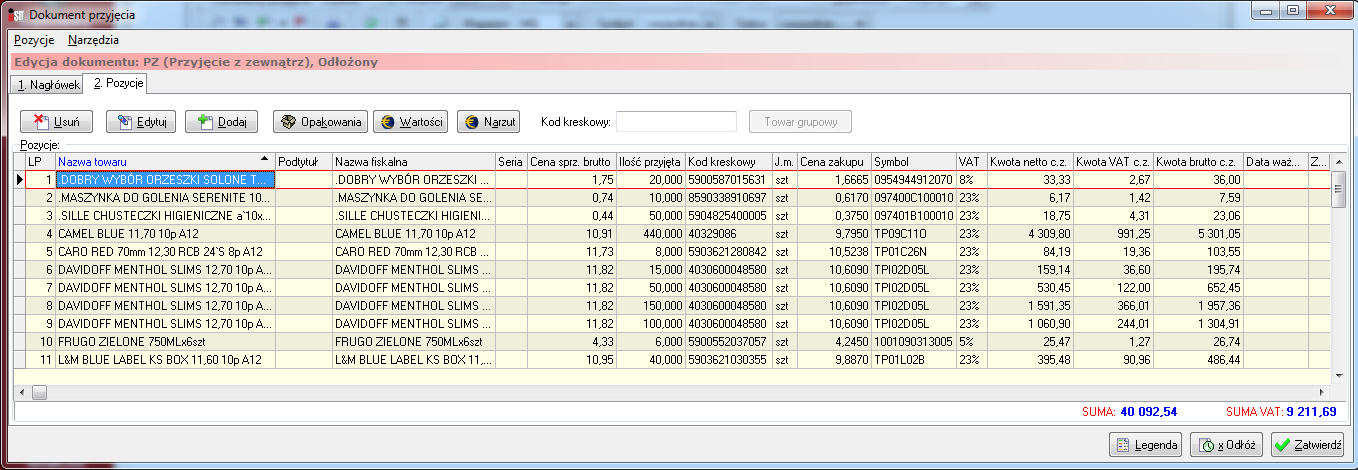This screenshot has width=1358, height=470.
Task: Click the Seria column header
Action: point(510,161)
